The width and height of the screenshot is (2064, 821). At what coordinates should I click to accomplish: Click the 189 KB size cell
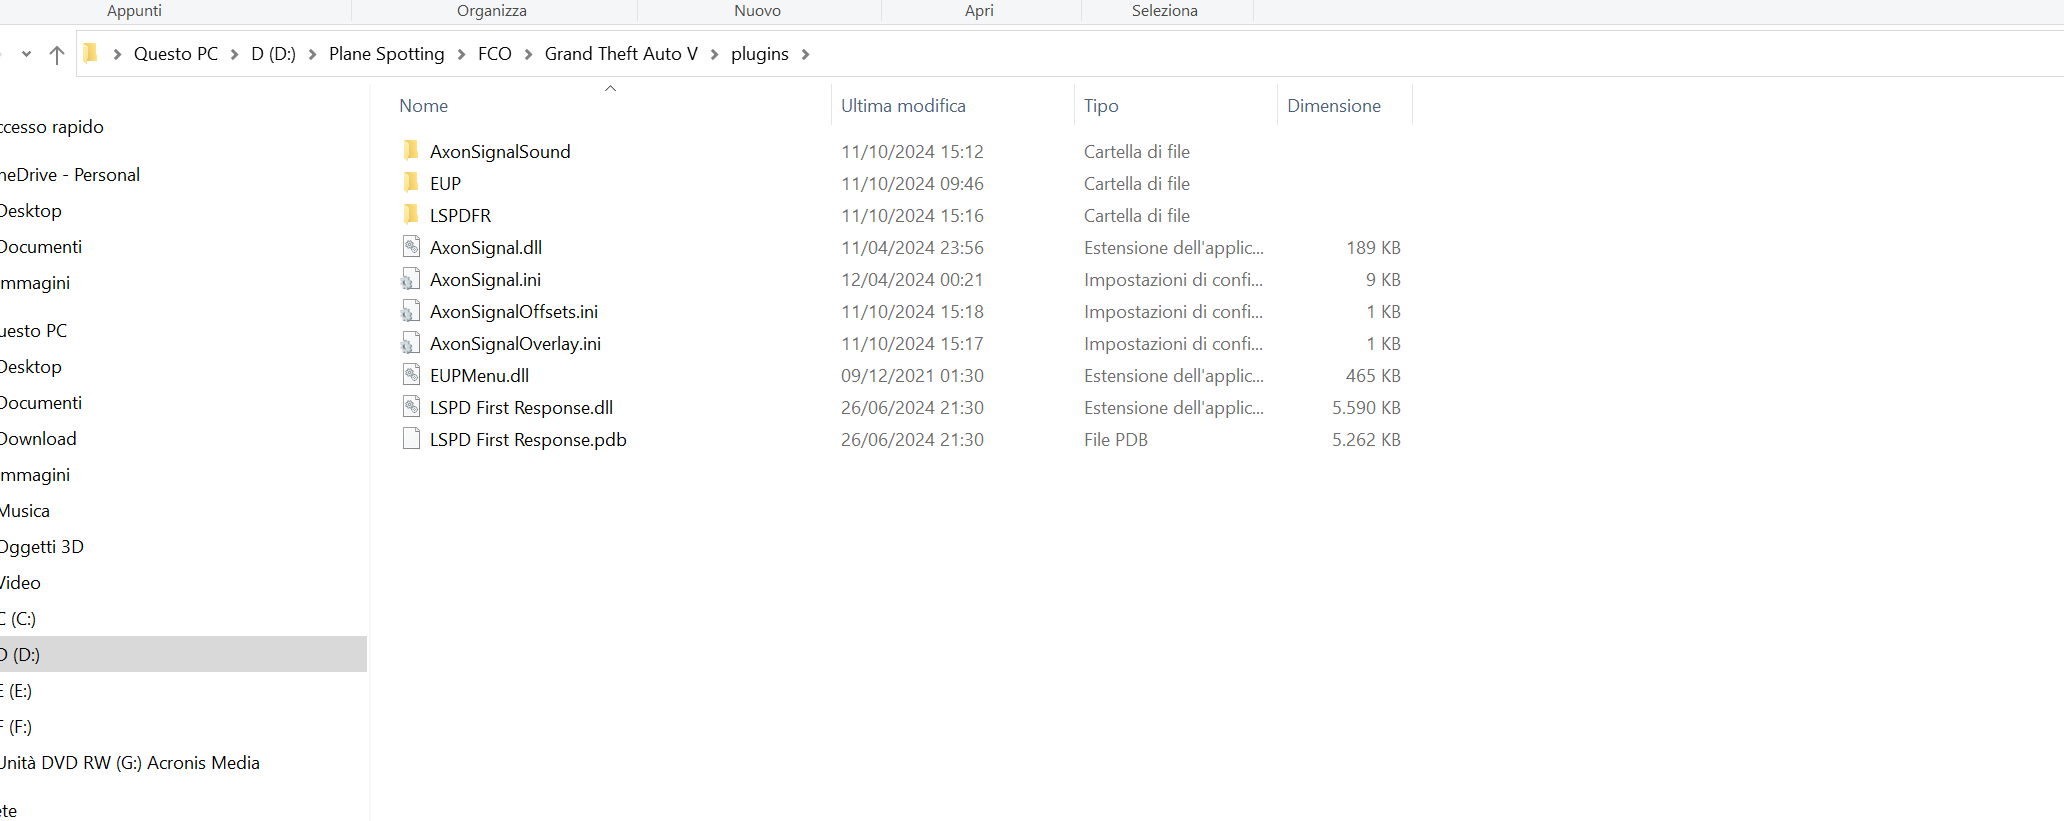coord(1373,248)
